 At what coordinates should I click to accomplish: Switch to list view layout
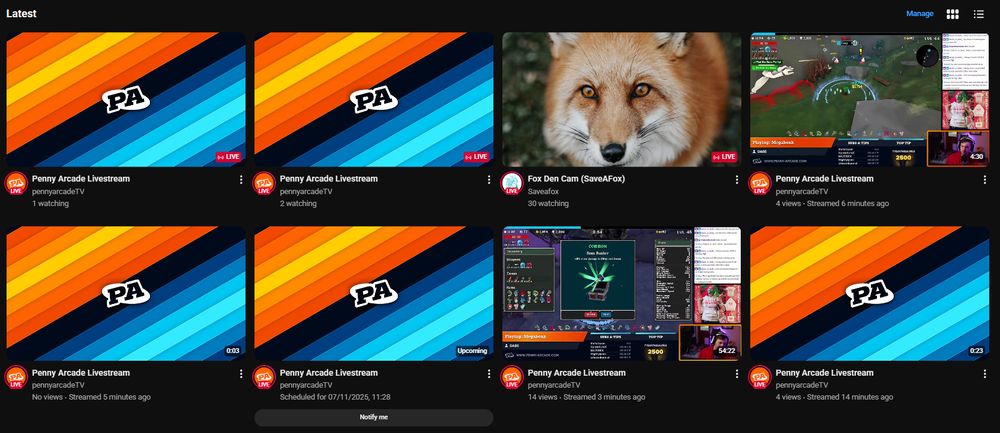978,14
